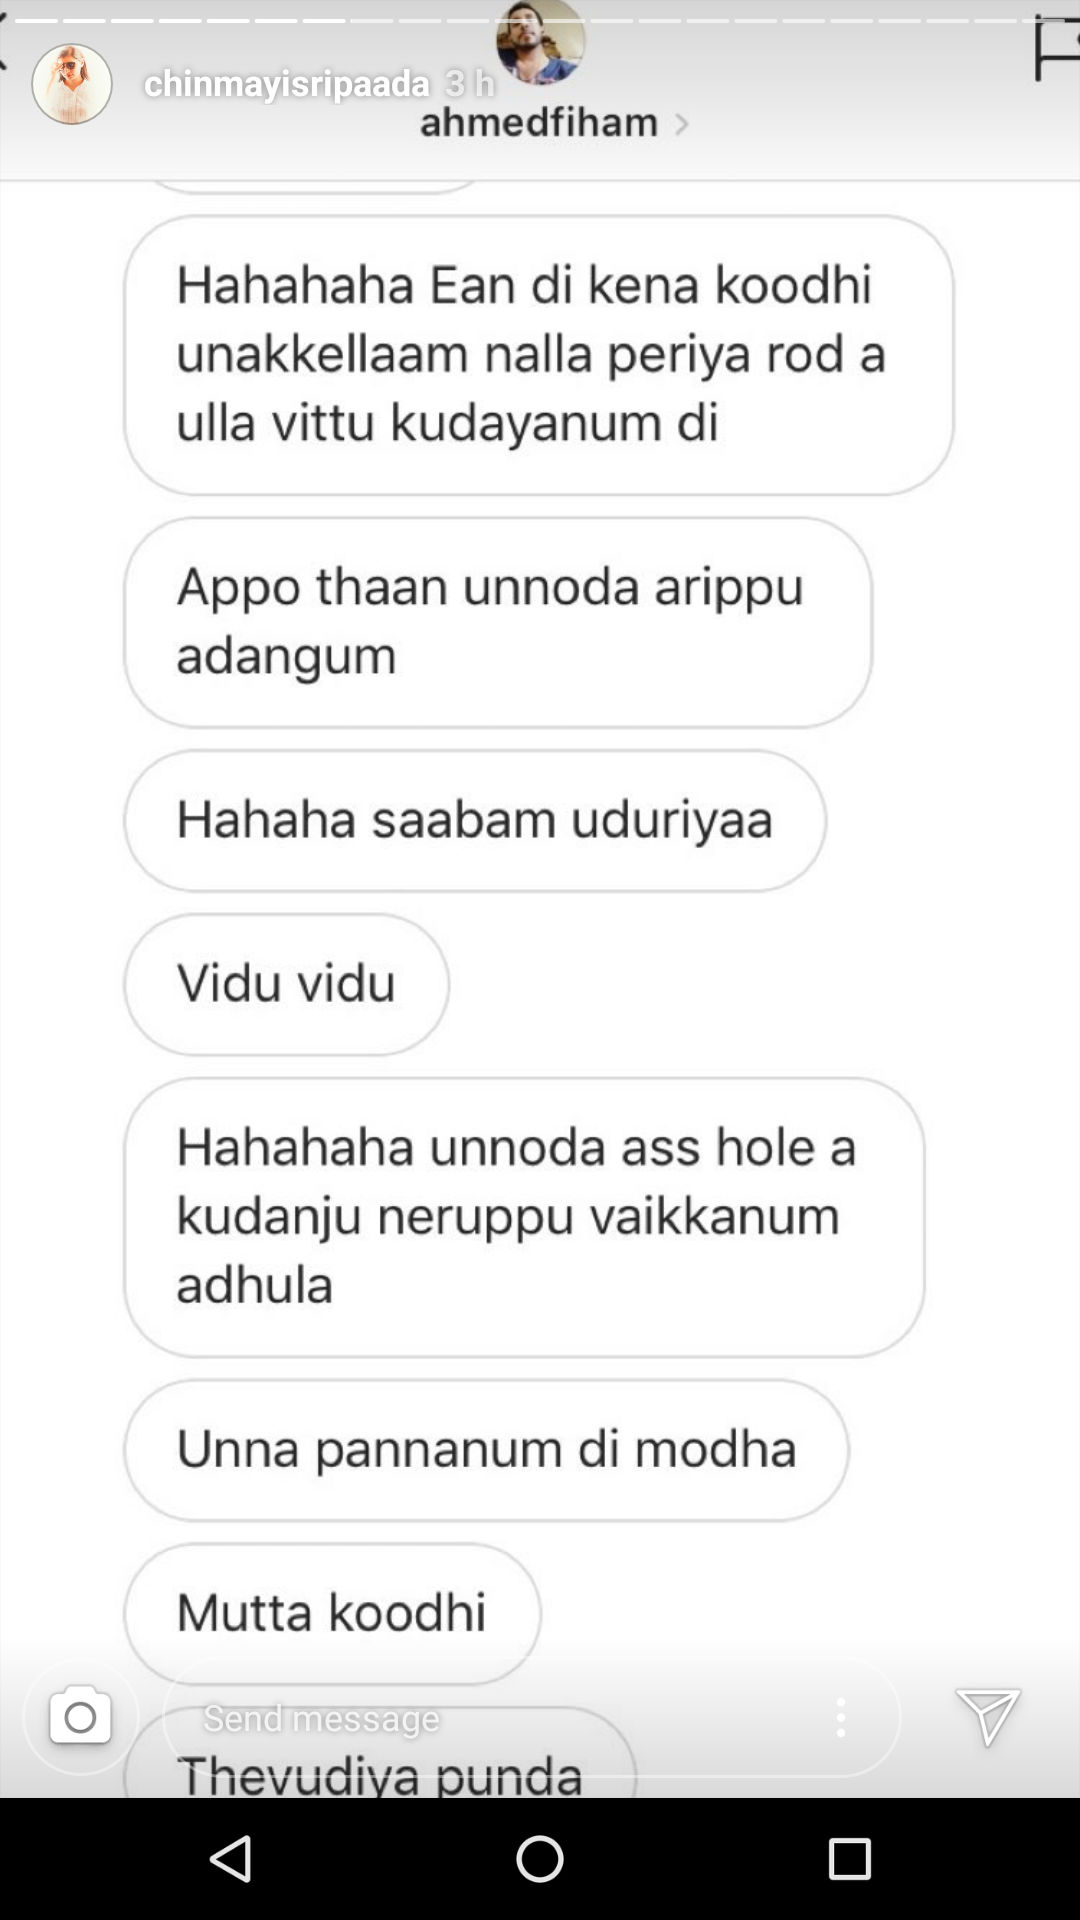Tap the Android home navigation button
Image resolution: width=1080 pixels, height=1920 pixels.
pyautogui.click(x=540, y=1859)
